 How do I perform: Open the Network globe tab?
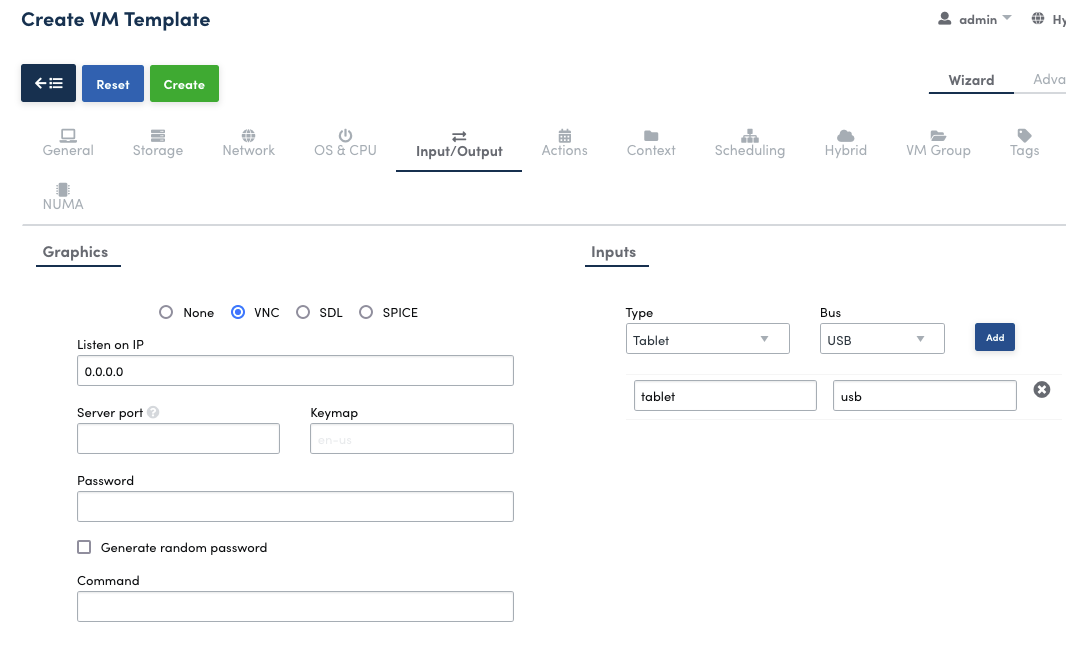tap(248, 143)
